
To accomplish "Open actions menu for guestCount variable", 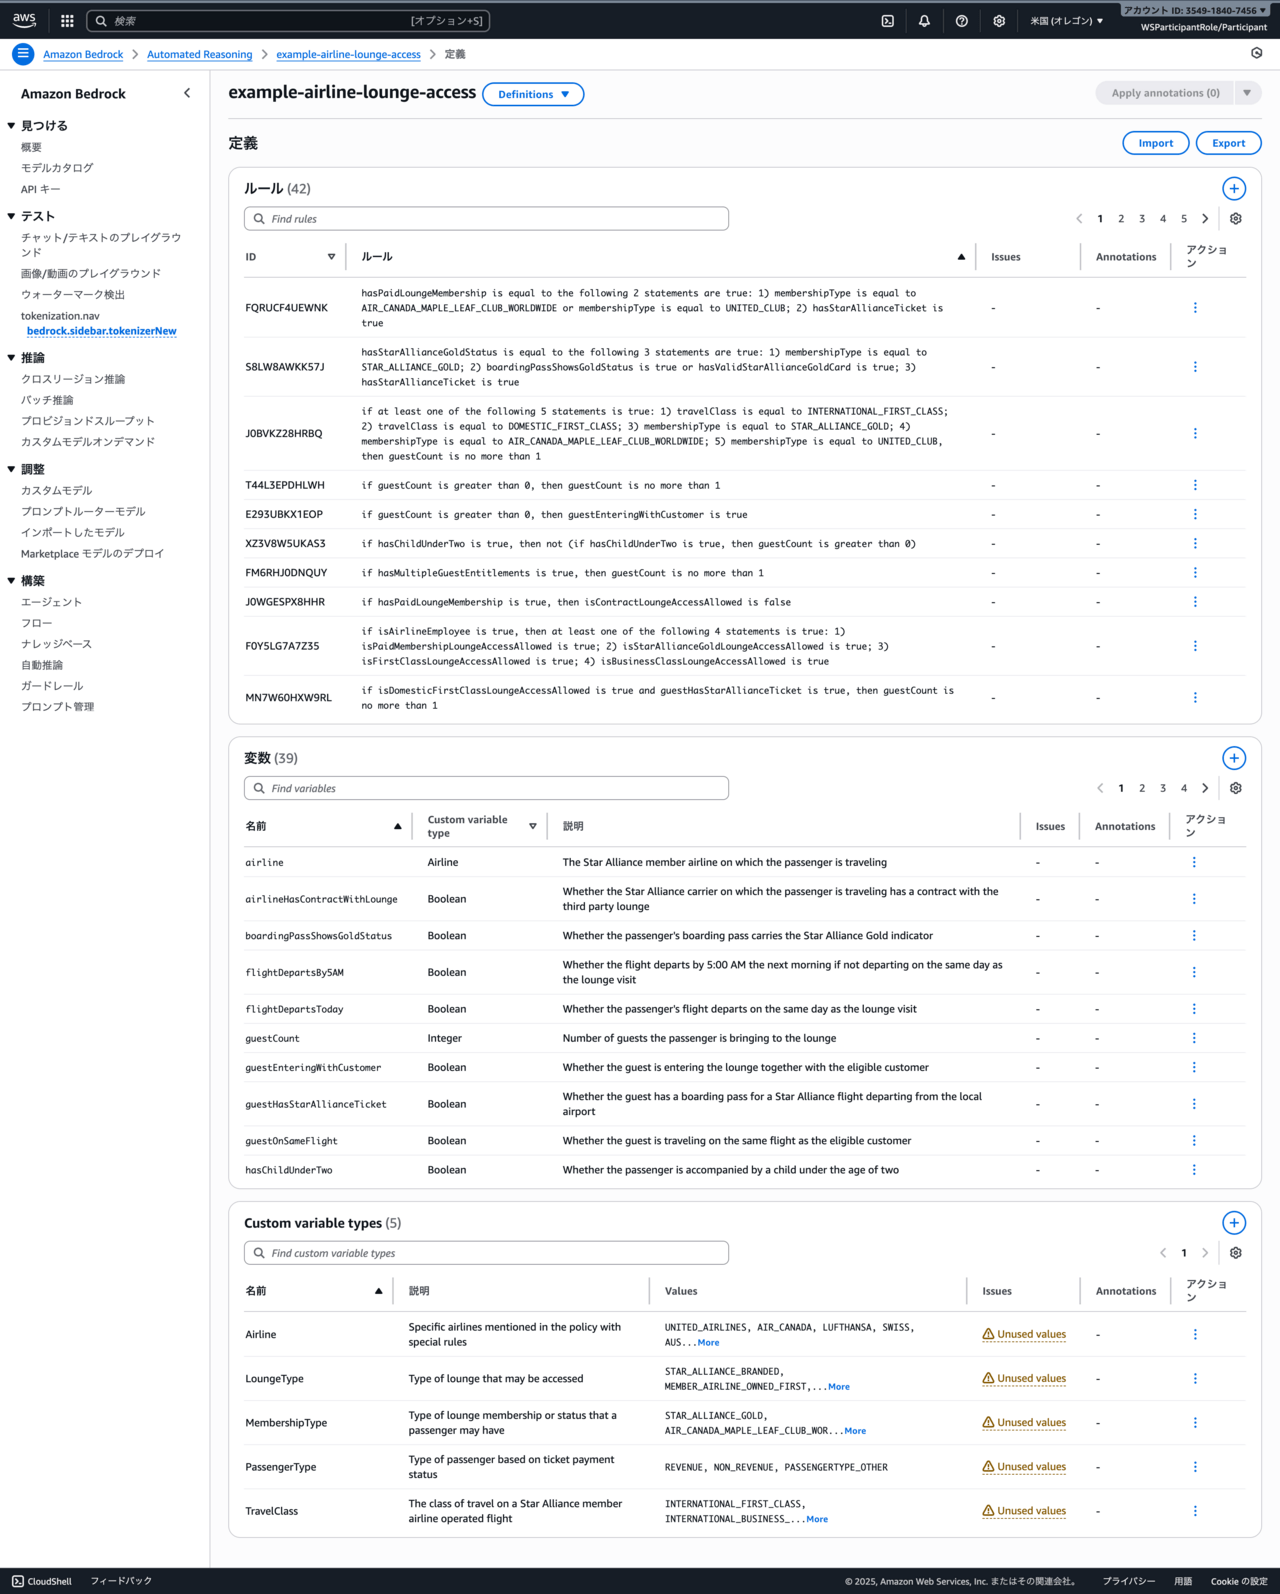I will pyautogui.click(x=1193, y=1038).
